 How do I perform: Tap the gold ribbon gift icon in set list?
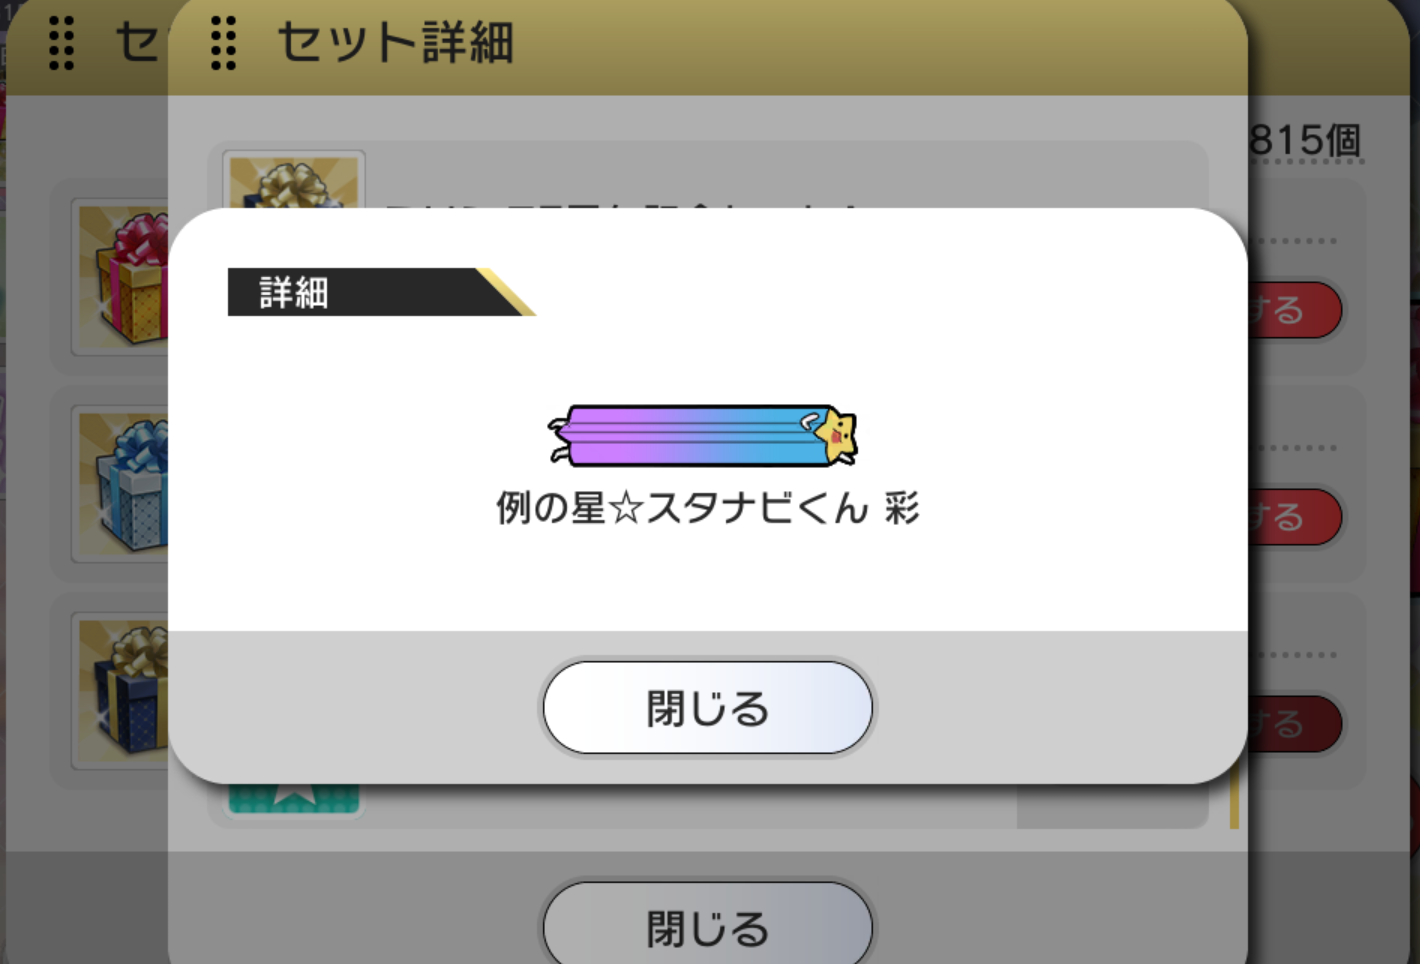click(293, 180)
